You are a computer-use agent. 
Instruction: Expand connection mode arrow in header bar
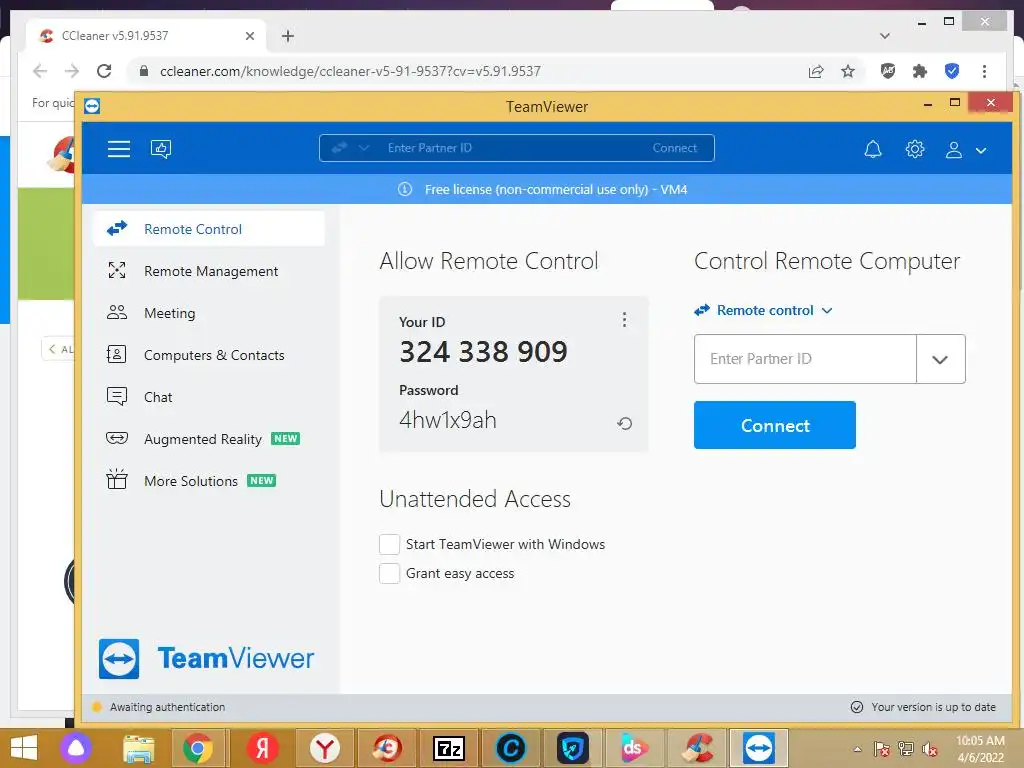pos(364,148)
